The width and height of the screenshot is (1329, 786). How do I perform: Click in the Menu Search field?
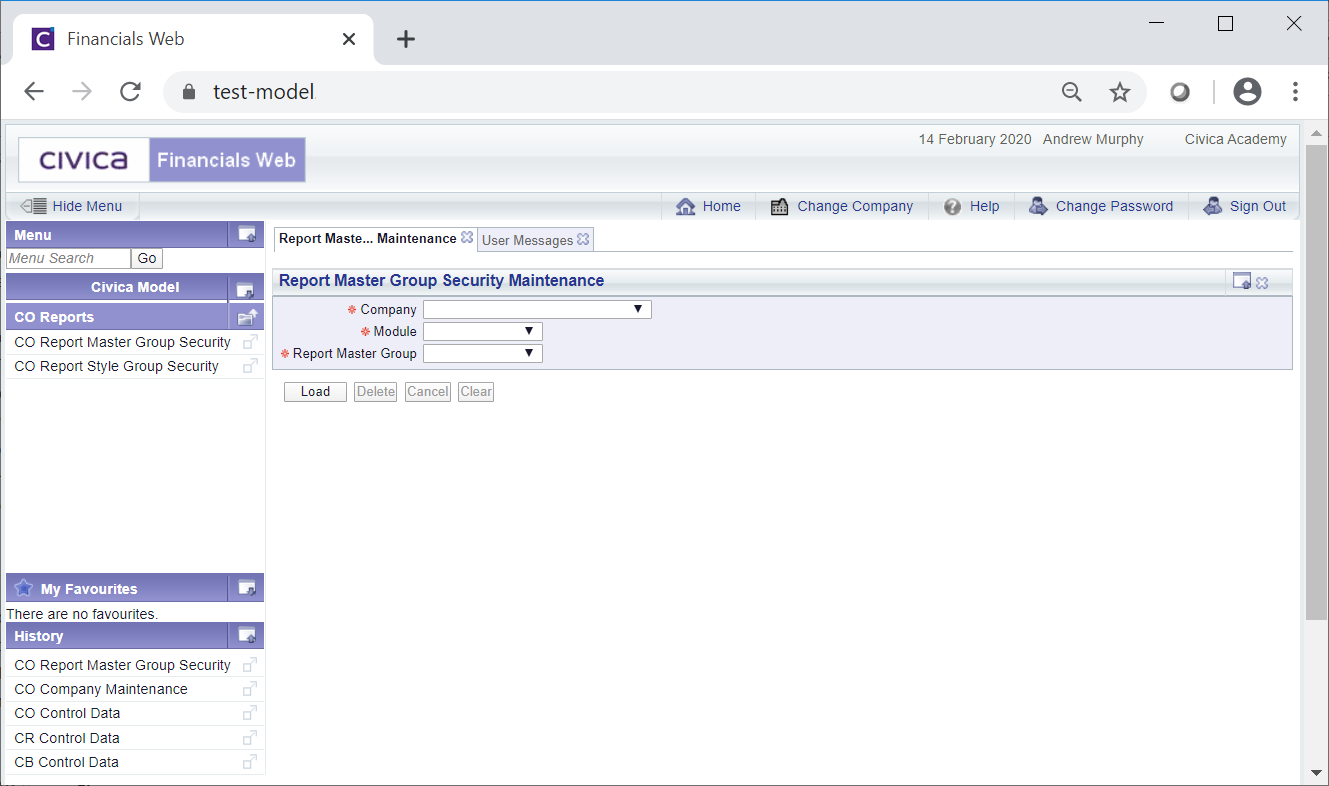pos(67,258)
